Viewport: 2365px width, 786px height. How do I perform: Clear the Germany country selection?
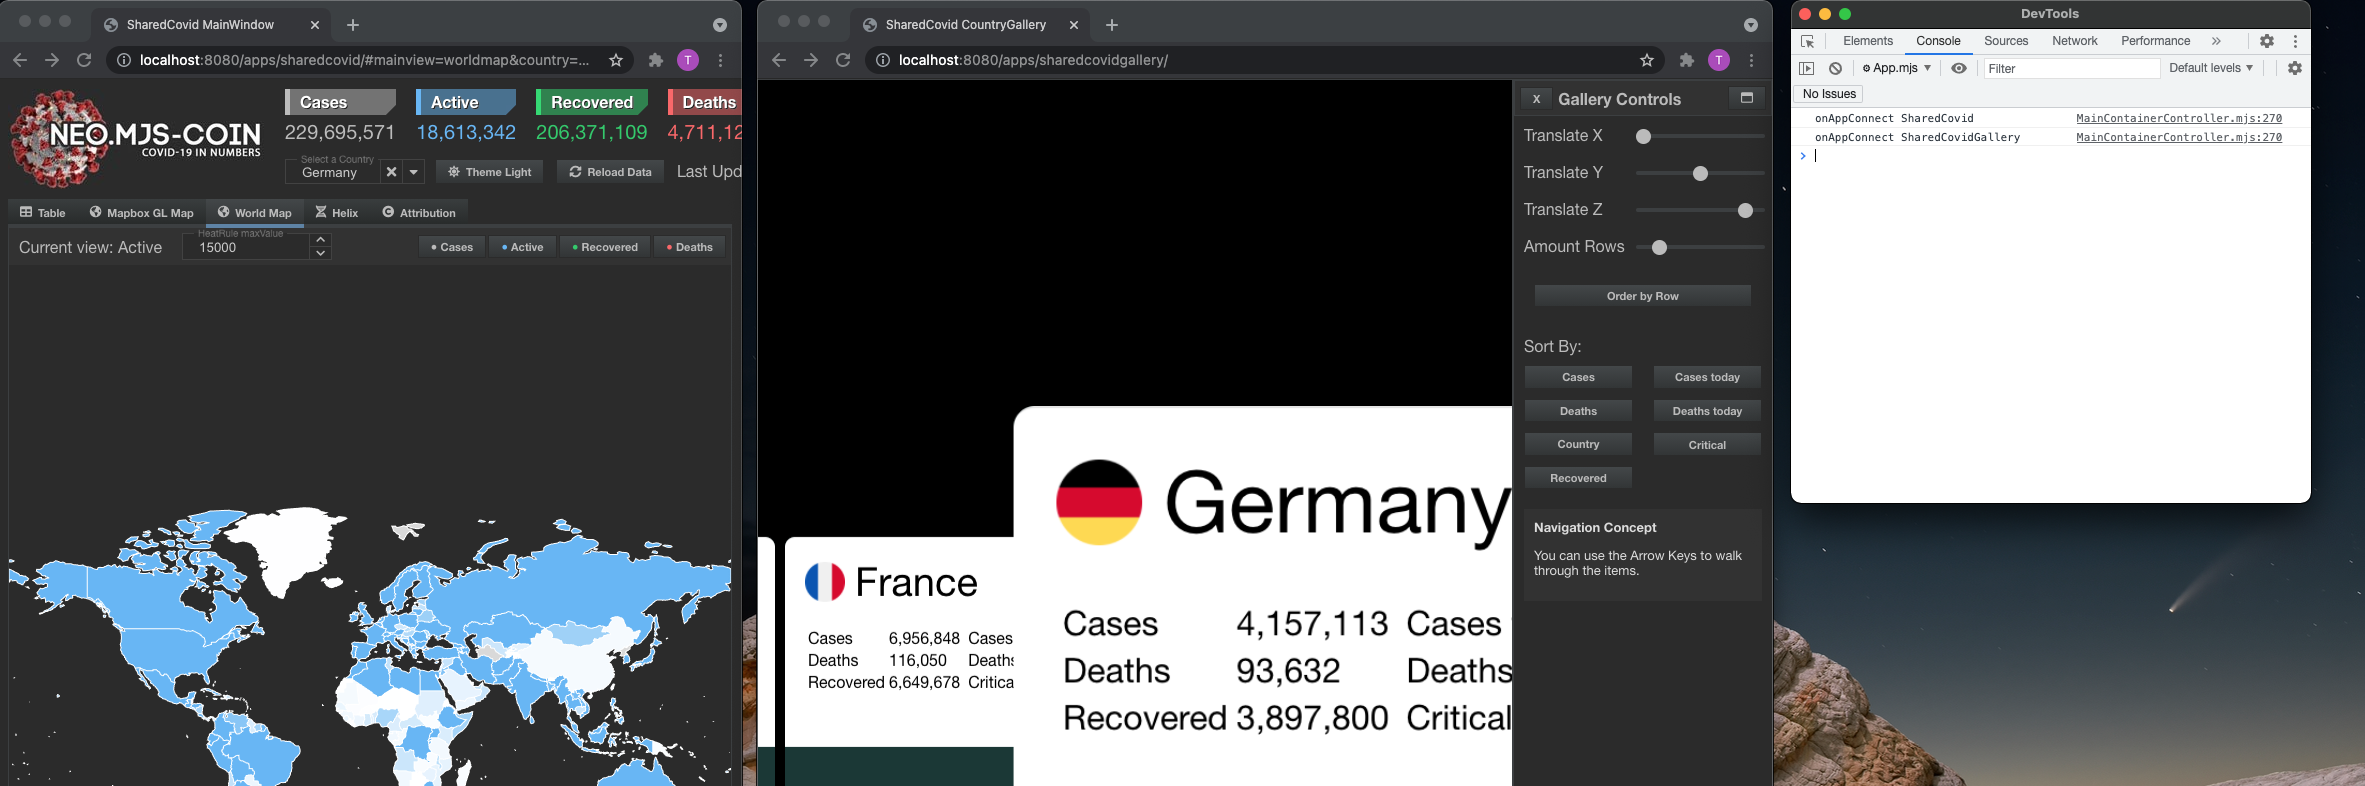(392, 172)
